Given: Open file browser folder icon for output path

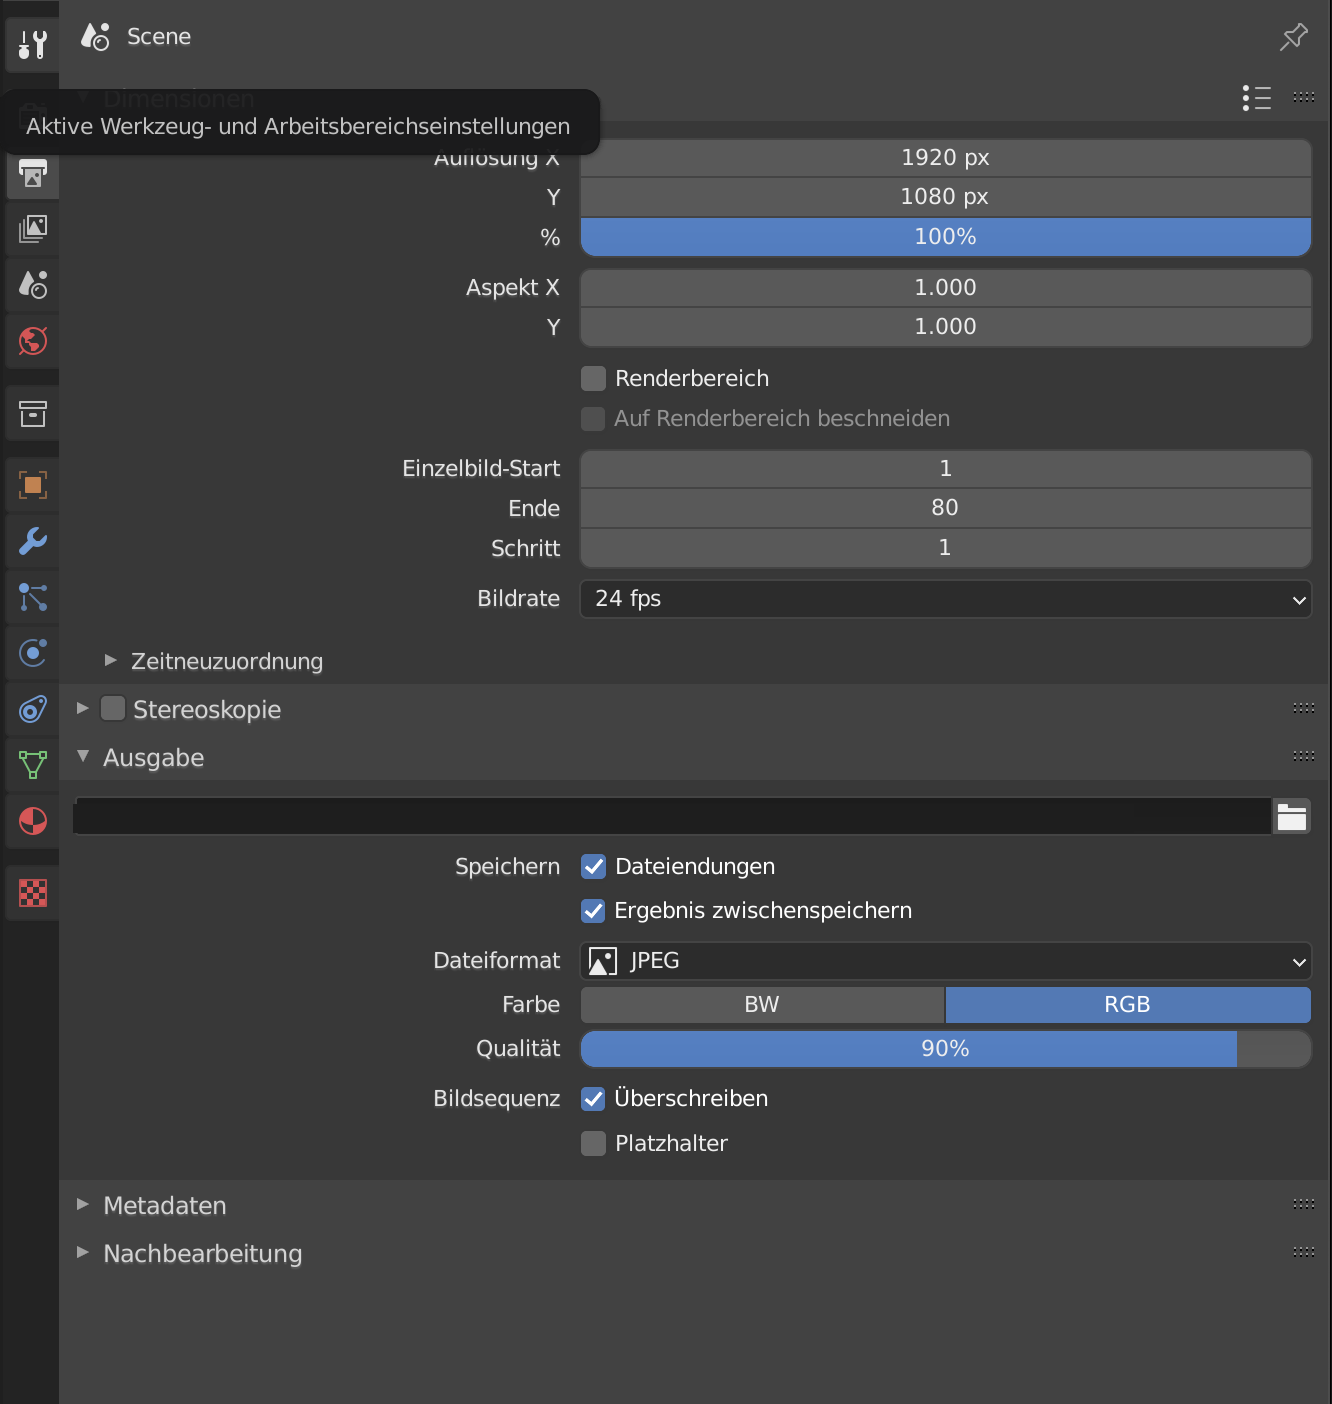Looking at the screenshot, I should click(1292, 817).
